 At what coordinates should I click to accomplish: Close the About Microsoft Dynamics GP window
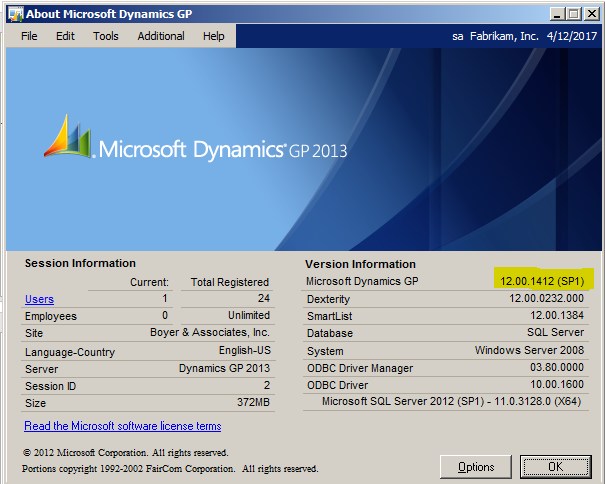click(591, 14)
